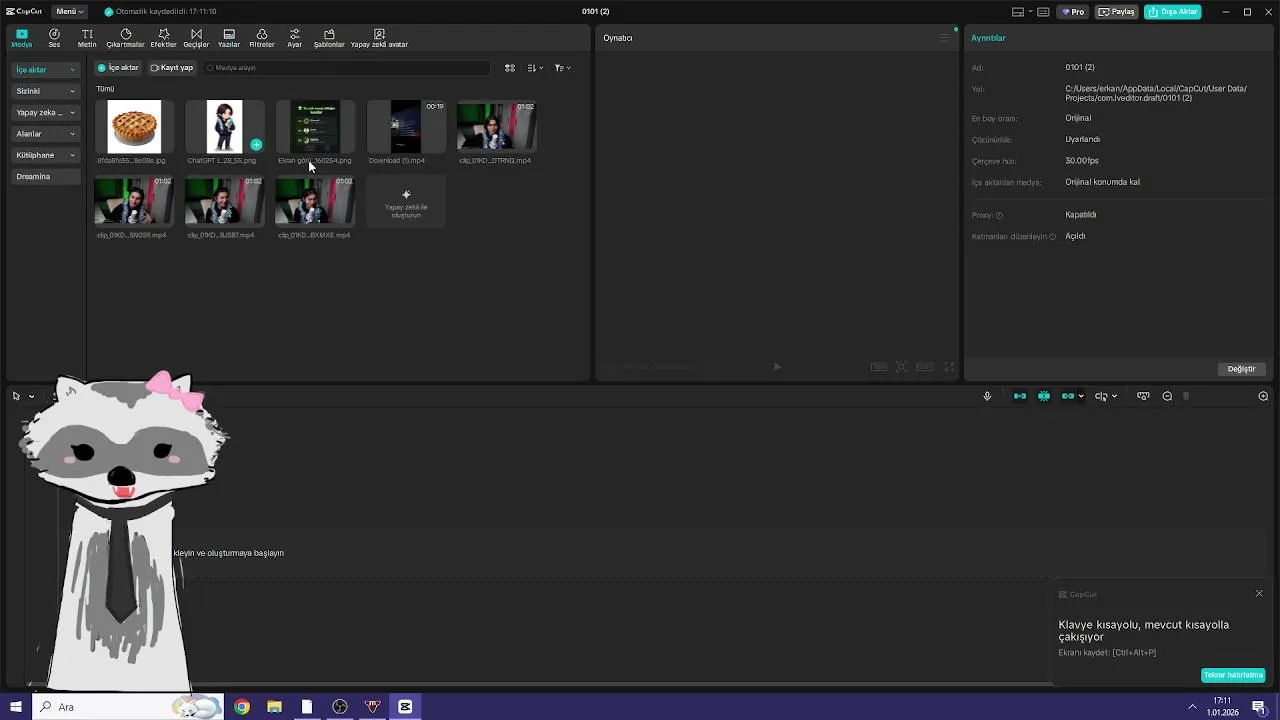Click the timeline microphone record icon
This screenshot has width=1280, height=720.
tap(987, 396)
